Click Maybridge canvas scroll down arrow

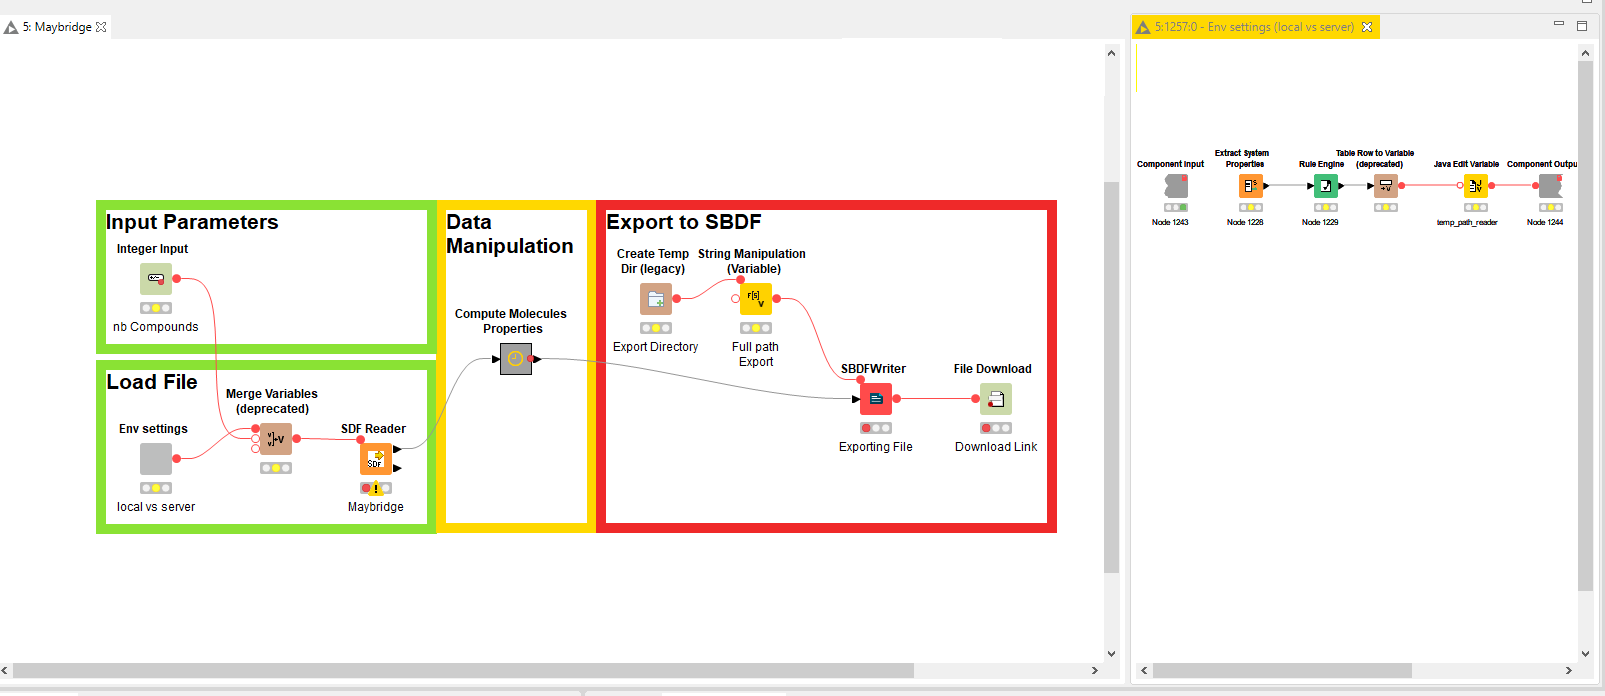click(x=1111, y=653)
